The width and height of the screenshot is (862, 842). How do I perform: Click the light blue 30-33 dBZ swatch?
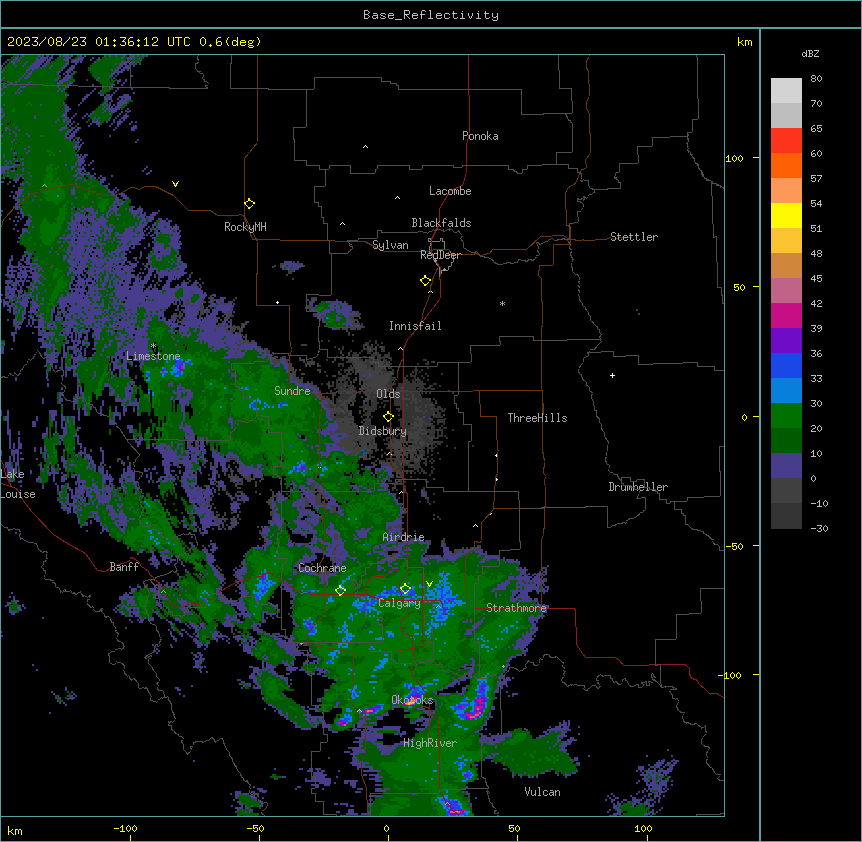tap(786, 391)
